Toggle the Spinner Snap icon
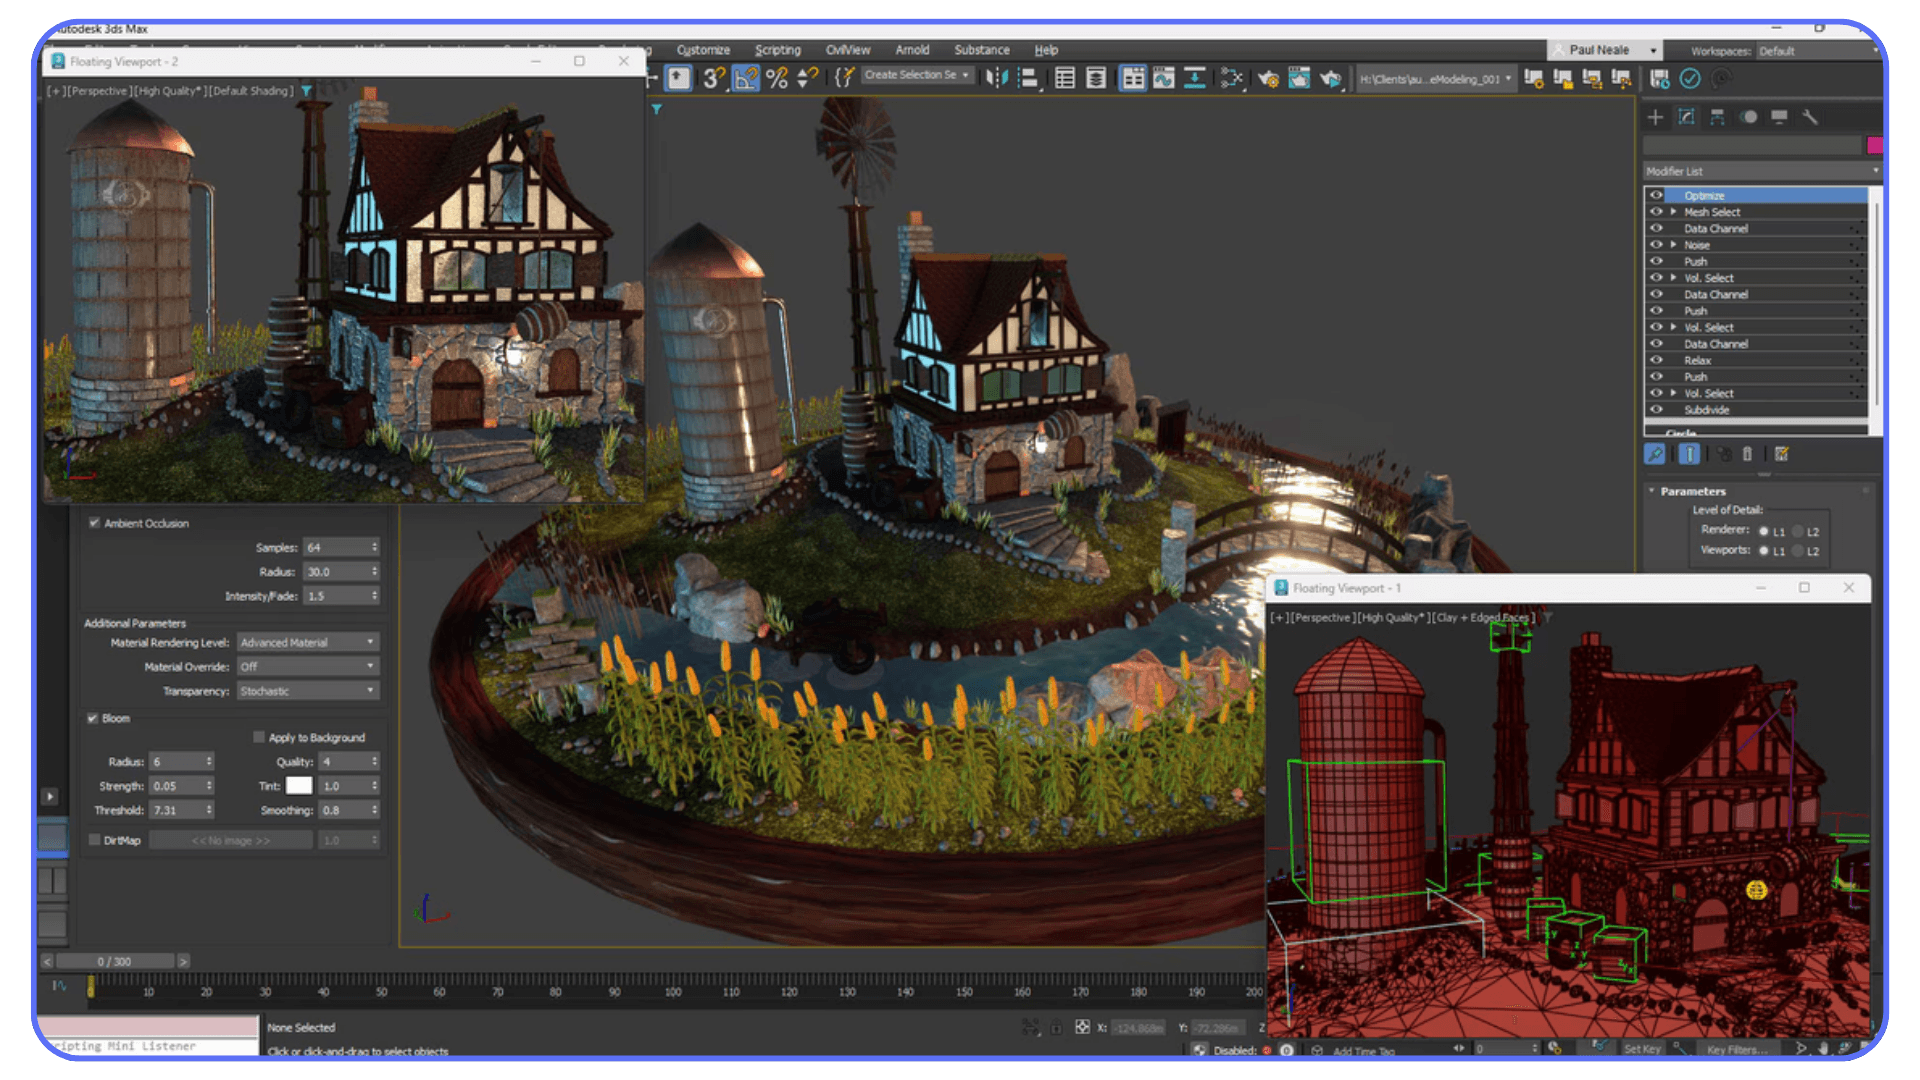 808,78
